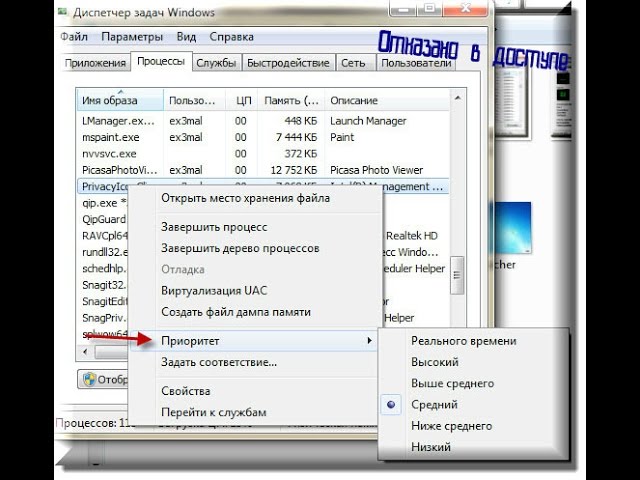Image resolution: width=640 pixels, height=480 pixels.
Task: Set priority to Средний
Action: point(473,404)
